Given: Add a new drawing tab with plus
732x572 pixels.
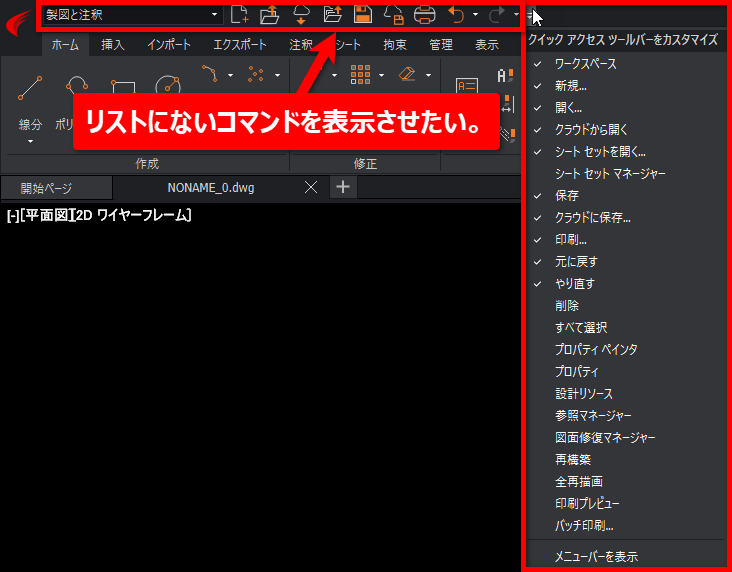Looking at the screenshot, I should click(343, 187).
